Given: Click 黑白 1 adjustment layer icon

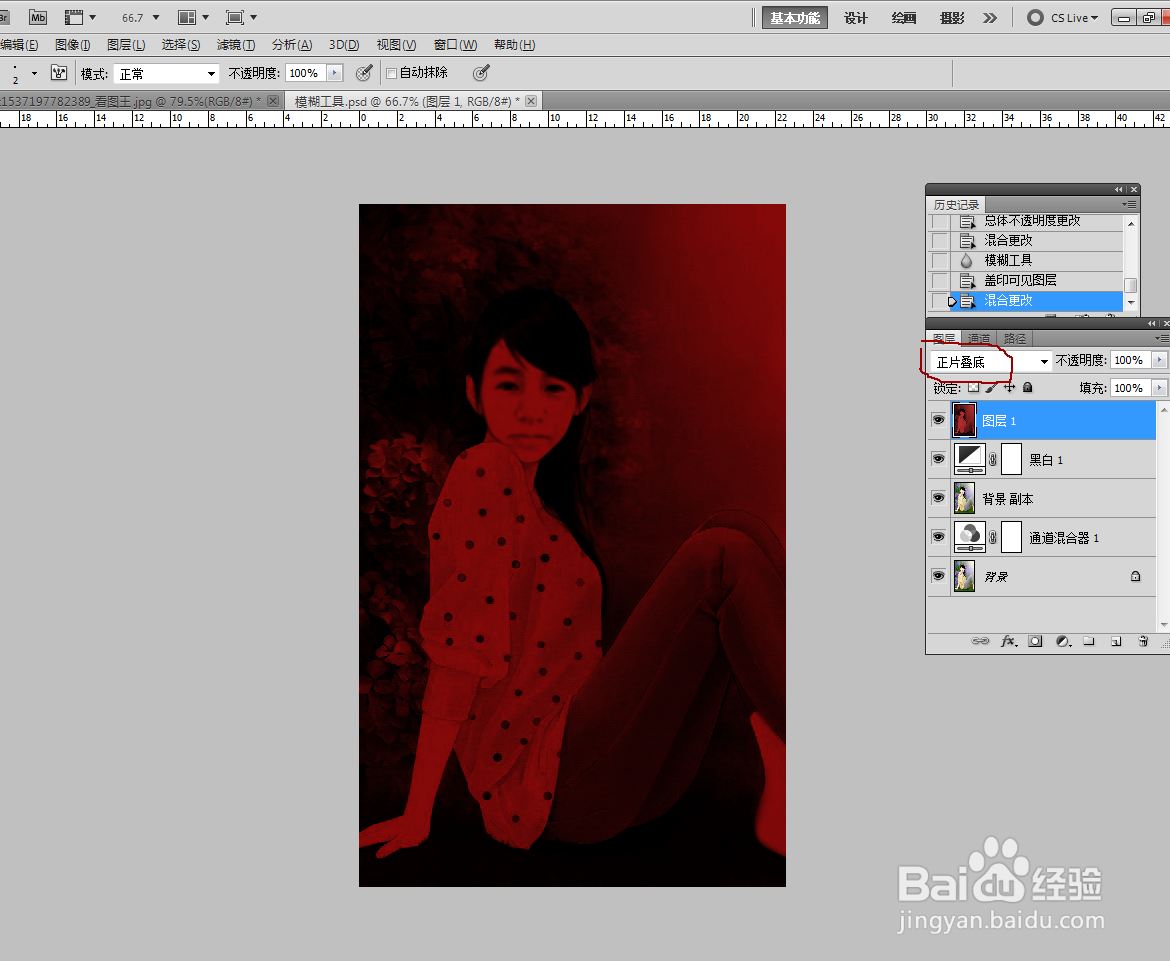Looking at the screenshot, I should (x=969, y=459).
